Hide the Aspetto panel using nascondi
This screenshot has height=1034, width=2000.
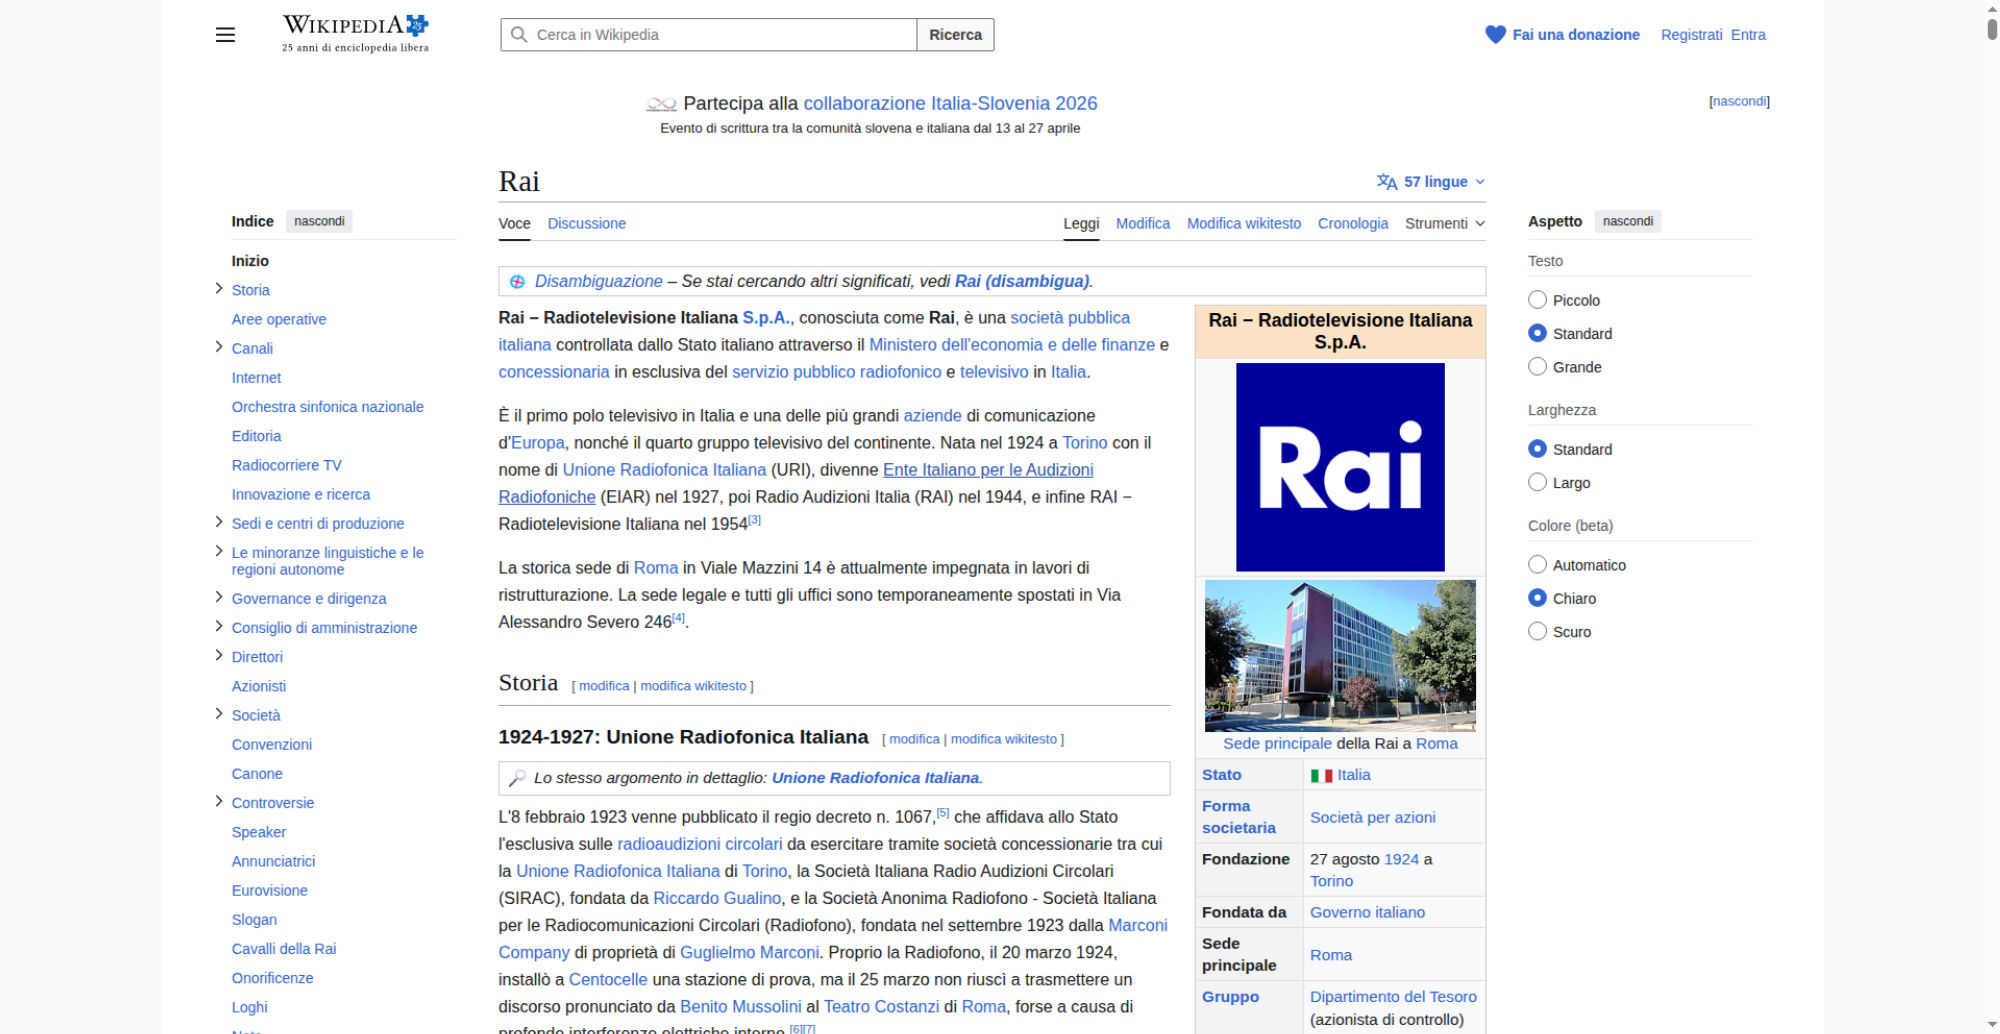pyautogui.click(x=1627, y=221)
